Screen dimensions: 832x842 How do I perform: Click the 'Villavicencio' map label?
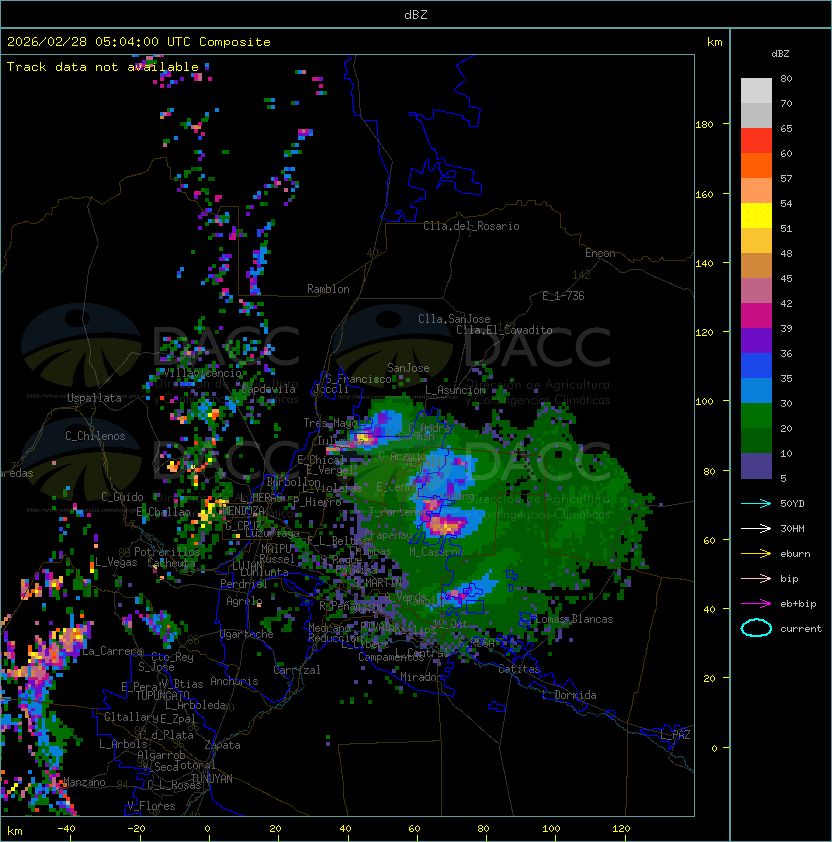click(x=202, y=373)
